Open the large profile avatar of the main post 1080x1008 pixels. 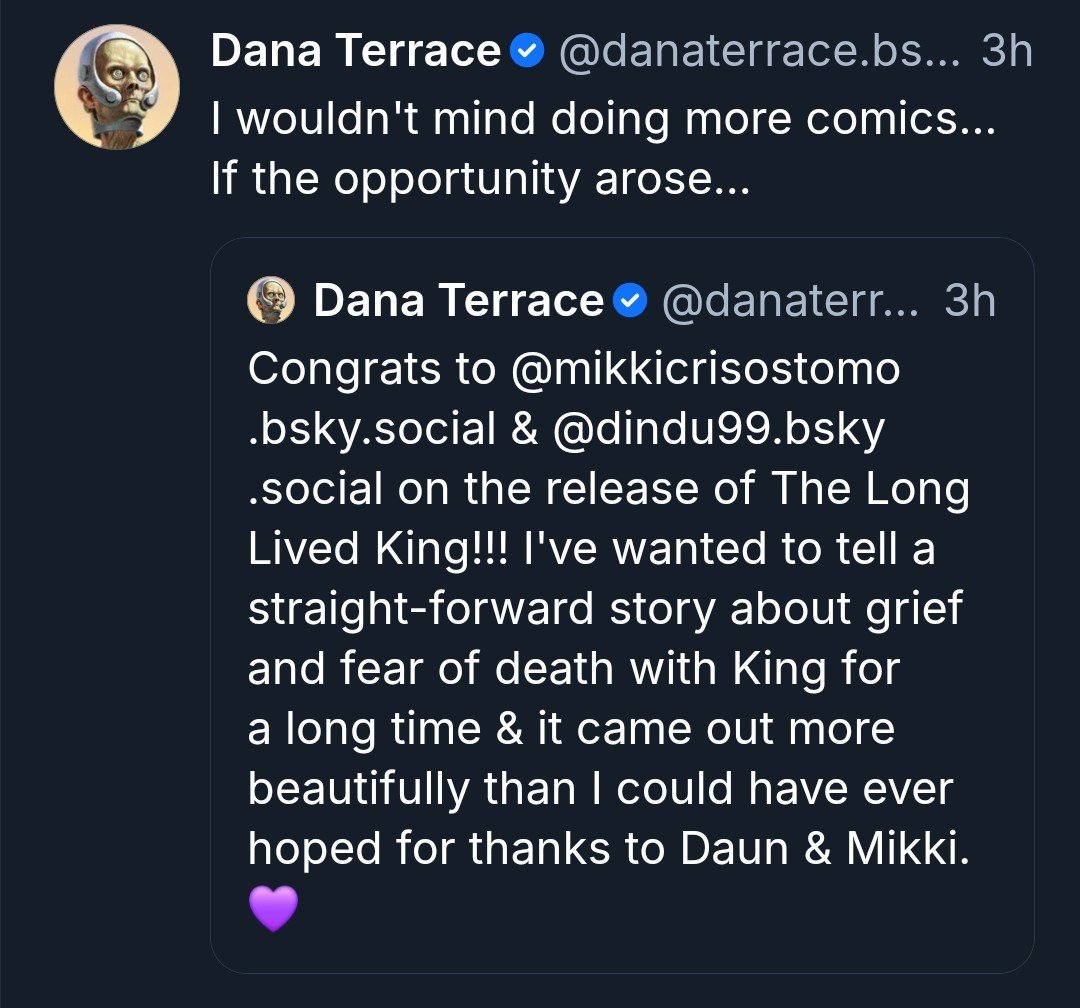point(117,87)
